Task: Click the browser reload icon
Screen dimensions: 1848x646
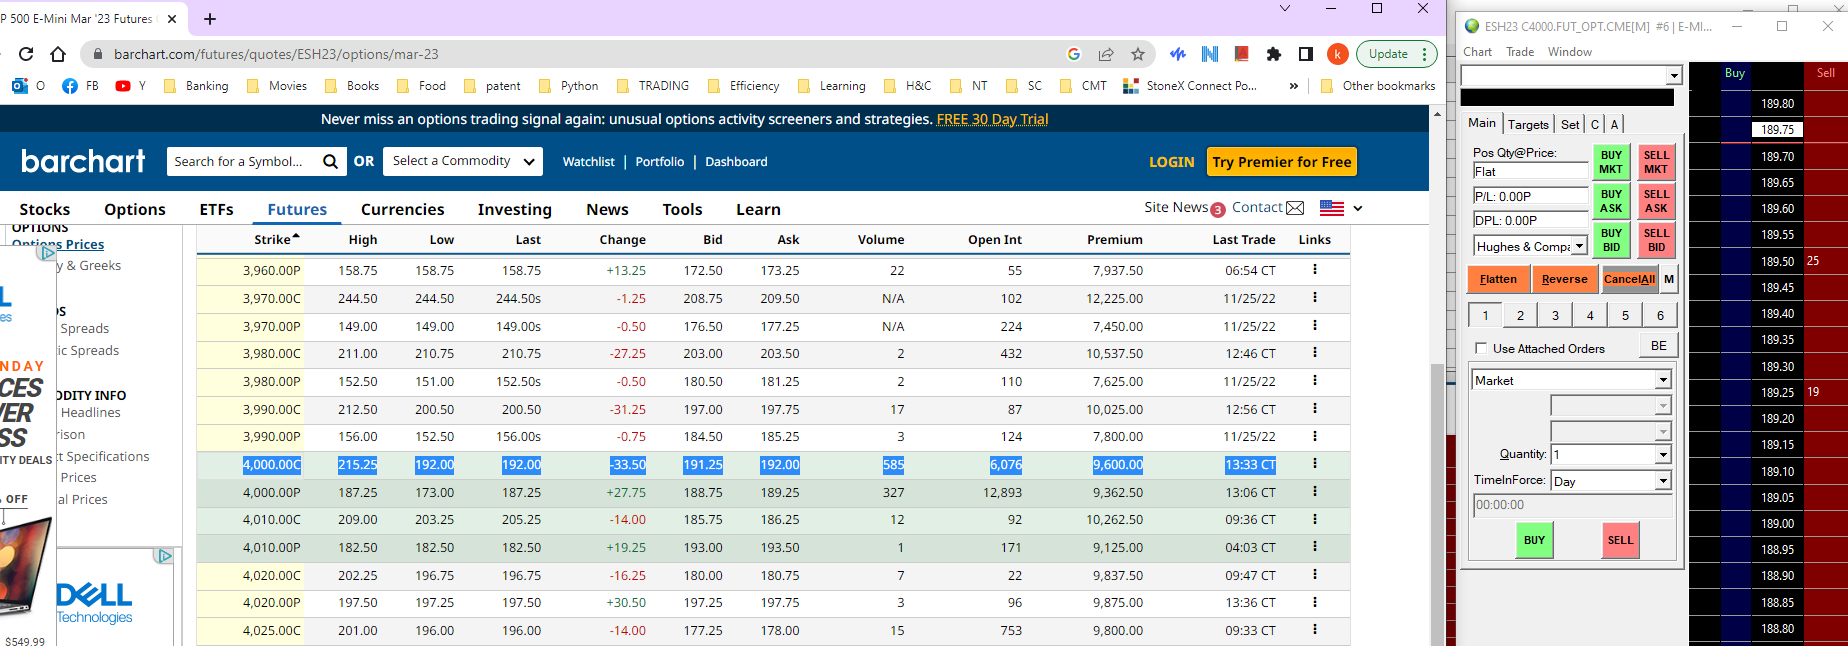Action: coord(26,54)
